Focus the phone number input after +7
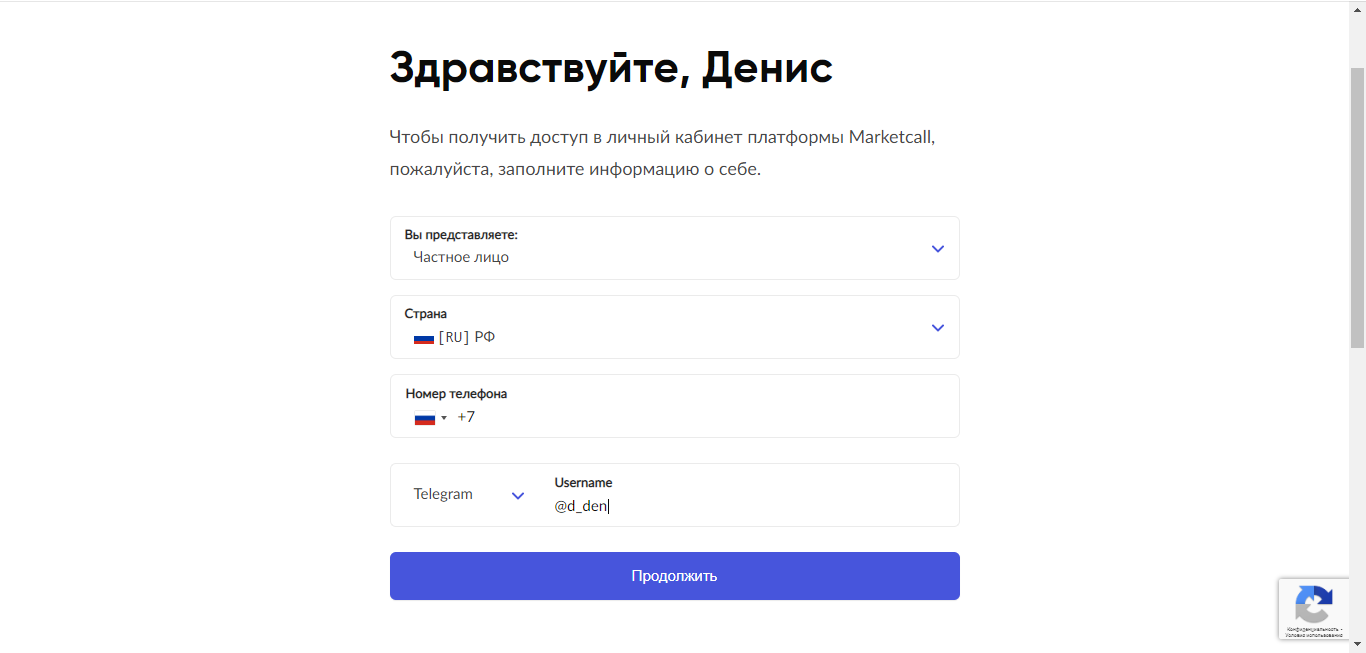The width and height of the screenshot is (1366, 653). (x=700, y=417)
